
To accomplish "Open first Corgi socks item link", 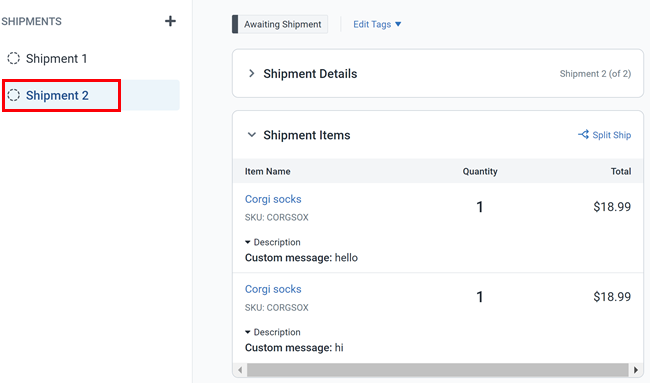I will click(x=273, y=199).
